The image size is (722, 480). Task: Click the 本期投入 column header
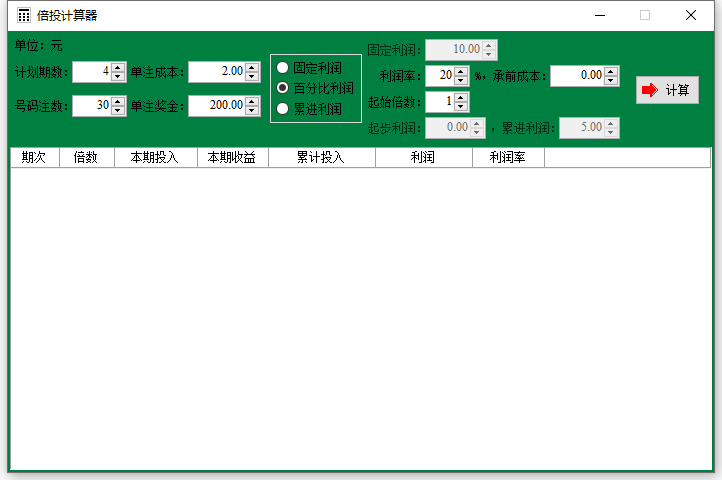click(156, 158)
